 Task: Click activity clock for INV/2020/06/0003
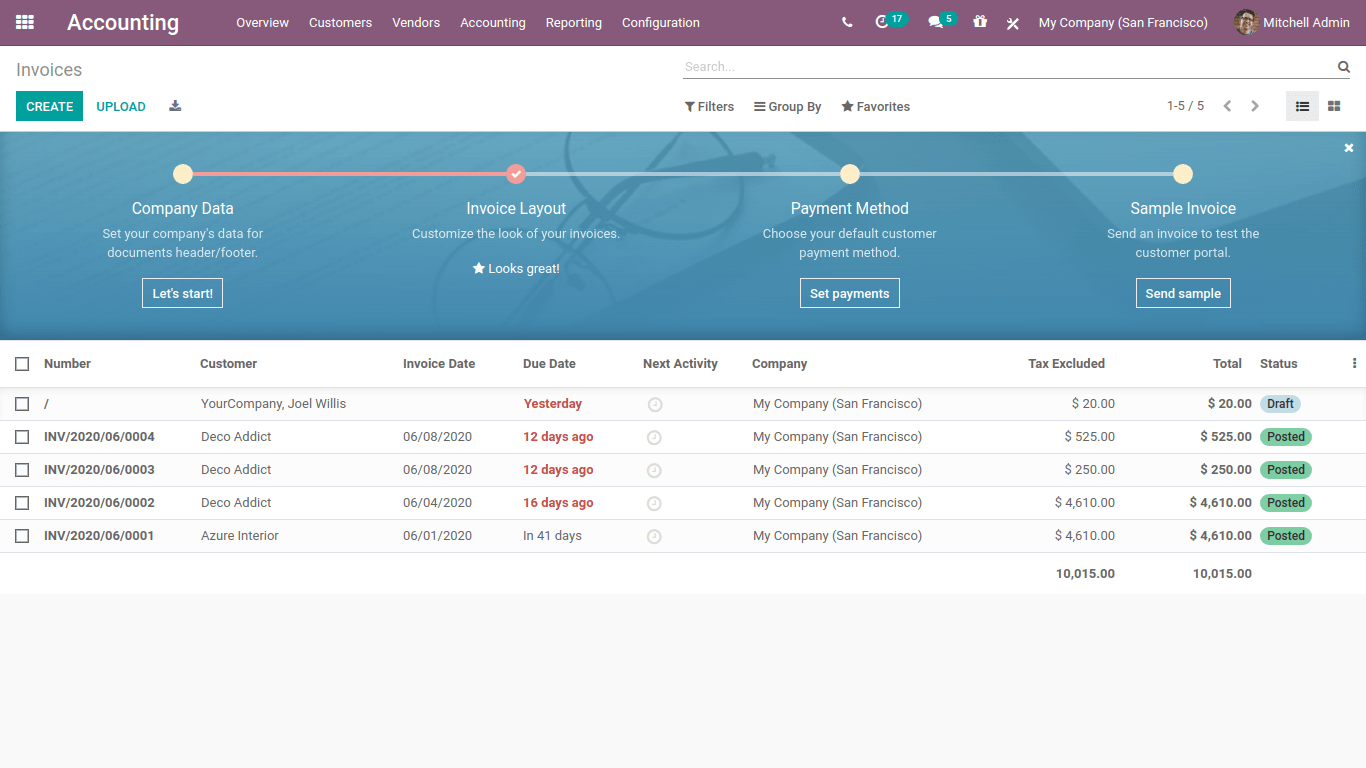pos(654,471)
